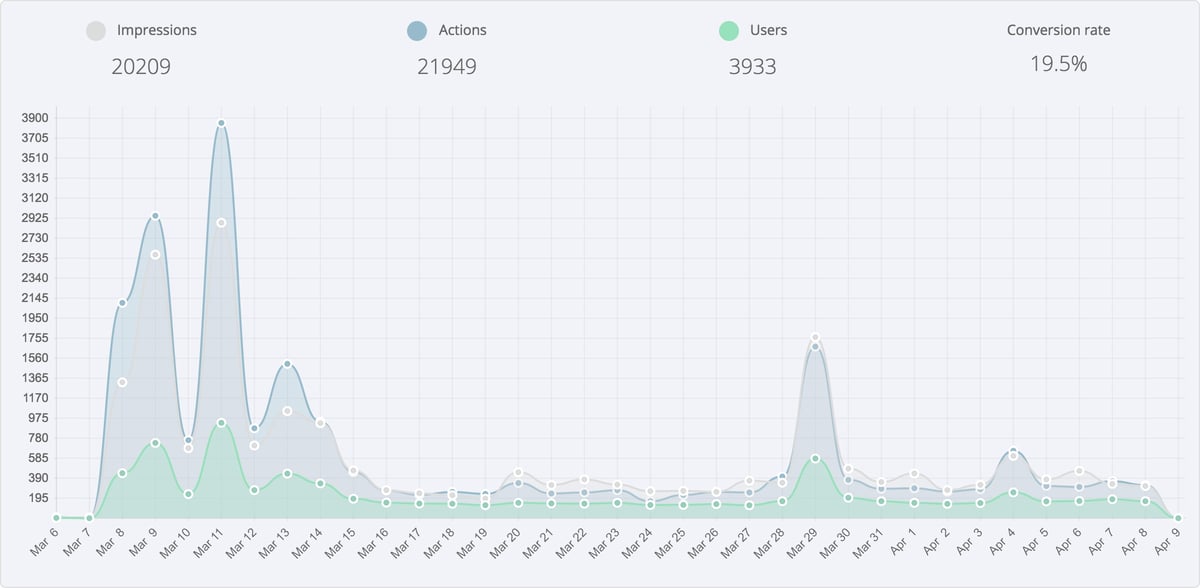Click the 20209 impressions total
The height and width of the screenshot is (588, 1200).
[141, 67]
